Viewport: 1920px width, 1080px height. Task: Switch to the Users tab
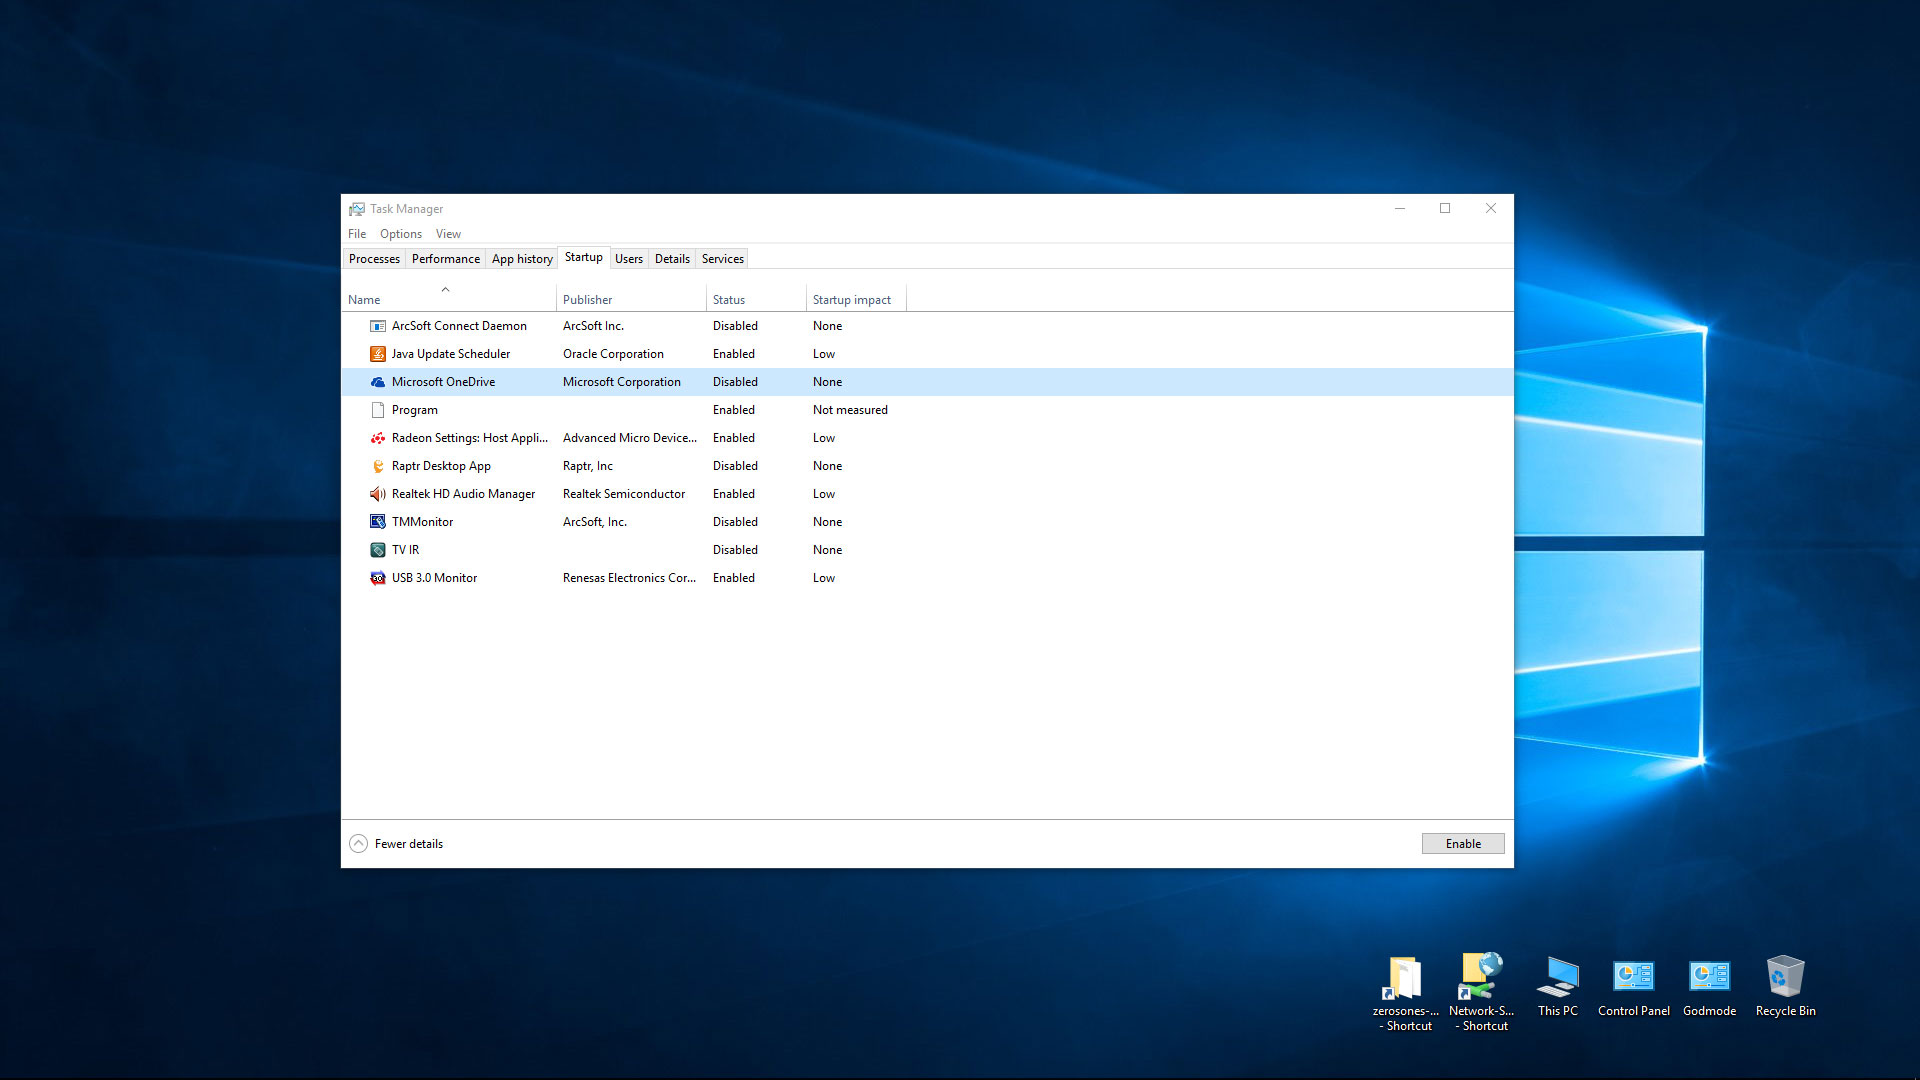[629, 259]
